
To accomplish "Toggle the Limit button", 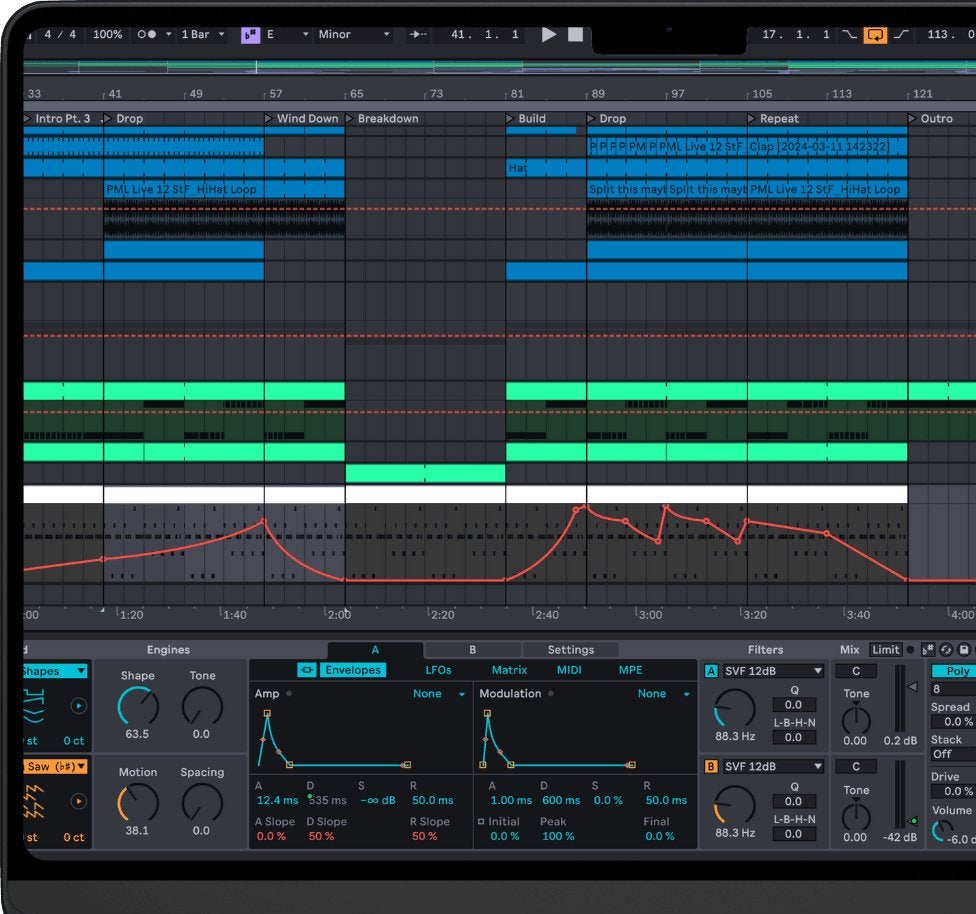I will tap(885, 649).
